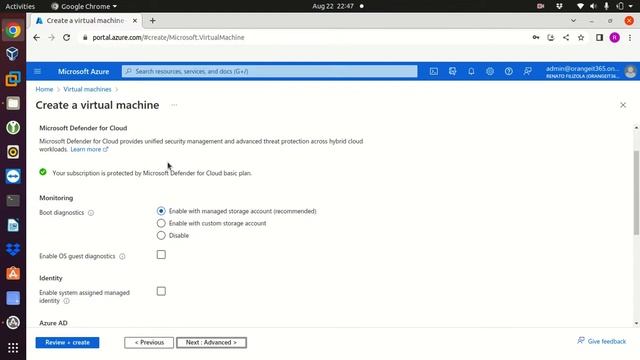Reload the Azure portal page
Screen dimensions: 640x360
coord(67,38)
